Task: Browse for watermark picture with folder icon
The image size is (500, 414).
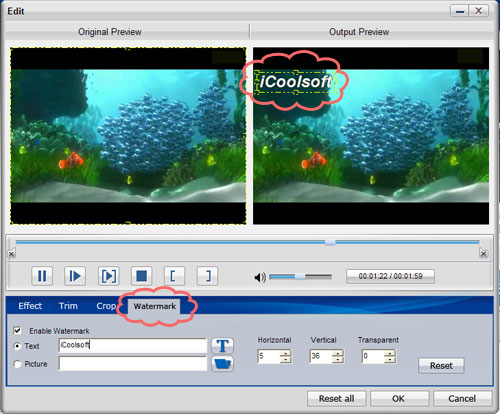Action: 222,364
